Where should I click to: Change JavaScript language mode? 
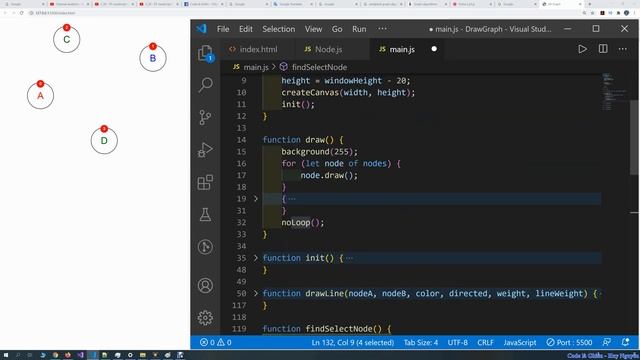click(520, 342)
